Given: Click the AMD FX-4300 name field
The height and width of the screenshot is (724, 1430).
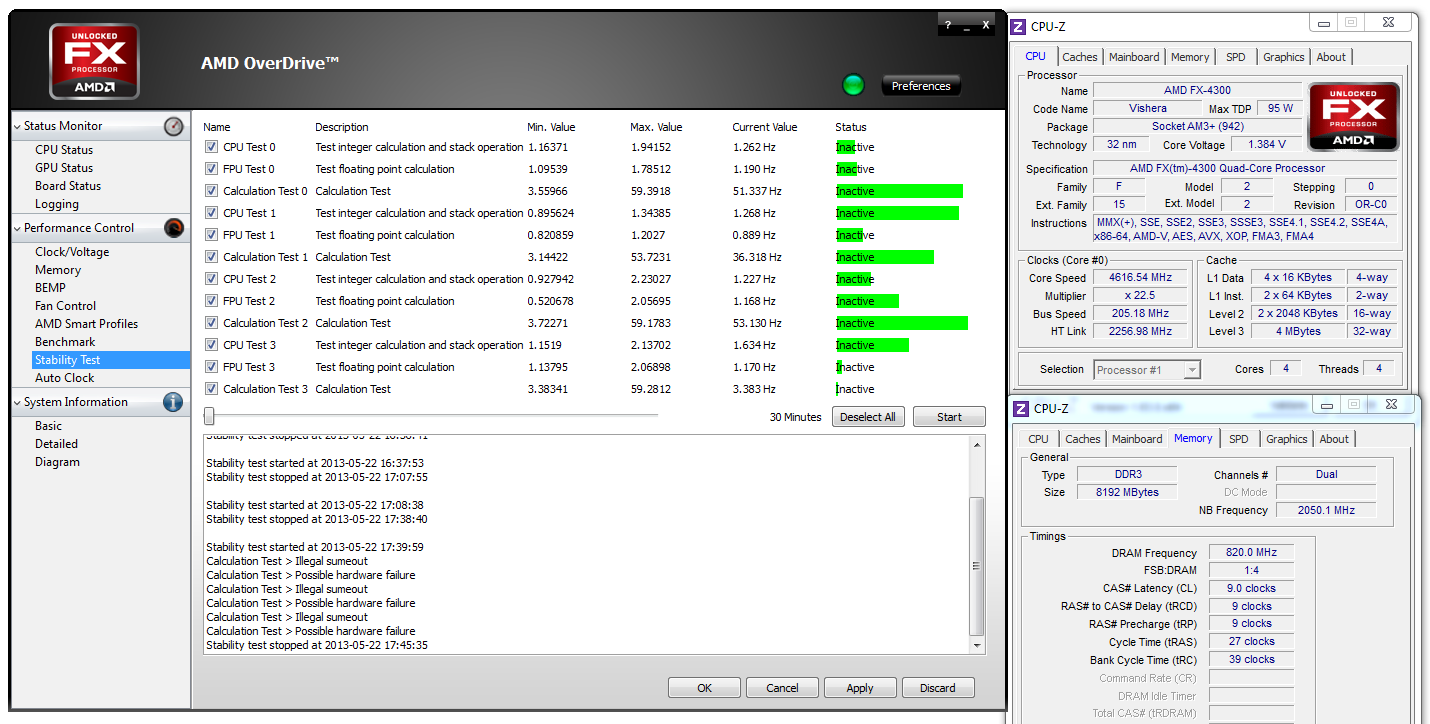Looking at the screenshot, I should pyautogui.click(x=1197, y=90).
